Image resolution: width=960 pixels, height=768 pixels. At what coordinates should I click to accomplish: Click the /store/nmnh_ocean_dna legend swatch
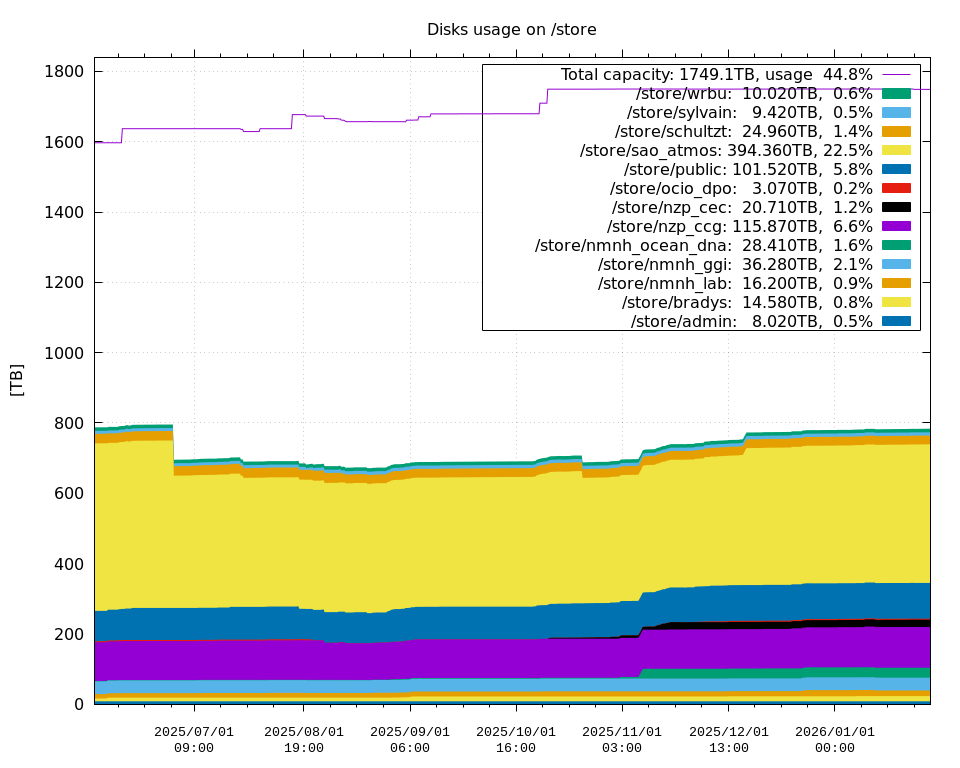pos(896,245)
